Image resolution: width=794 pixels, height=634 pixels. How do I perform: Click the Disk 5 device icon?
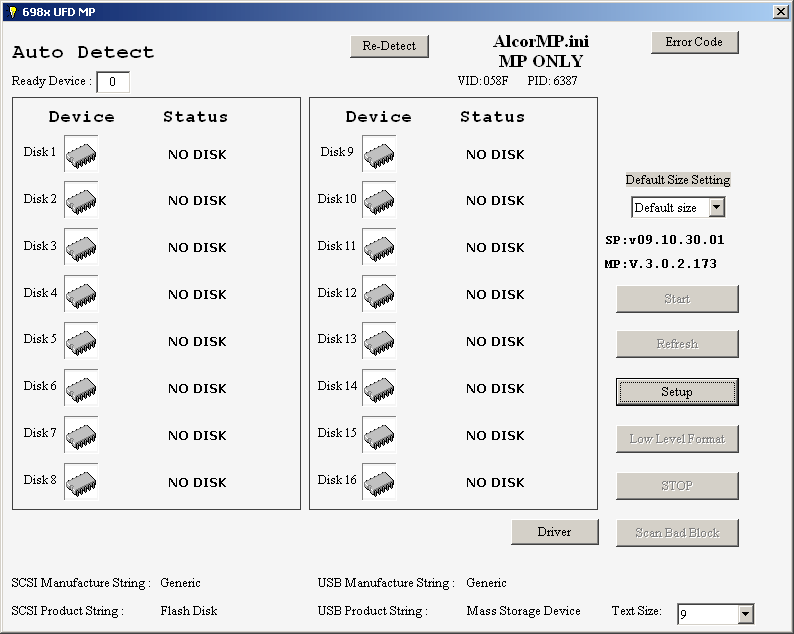(81, 341)
